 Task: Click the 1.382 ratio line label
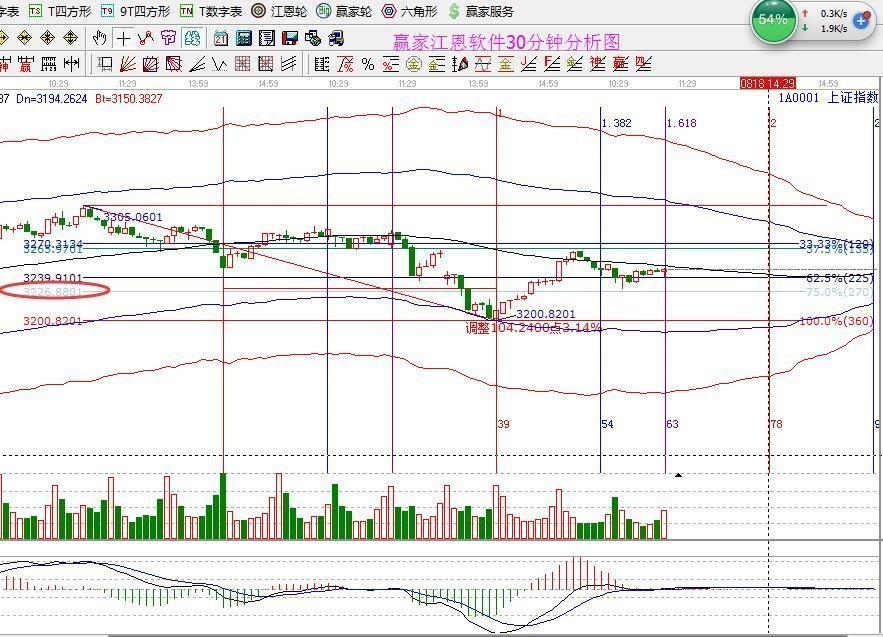pyautogui.click(x=617, y=123)
